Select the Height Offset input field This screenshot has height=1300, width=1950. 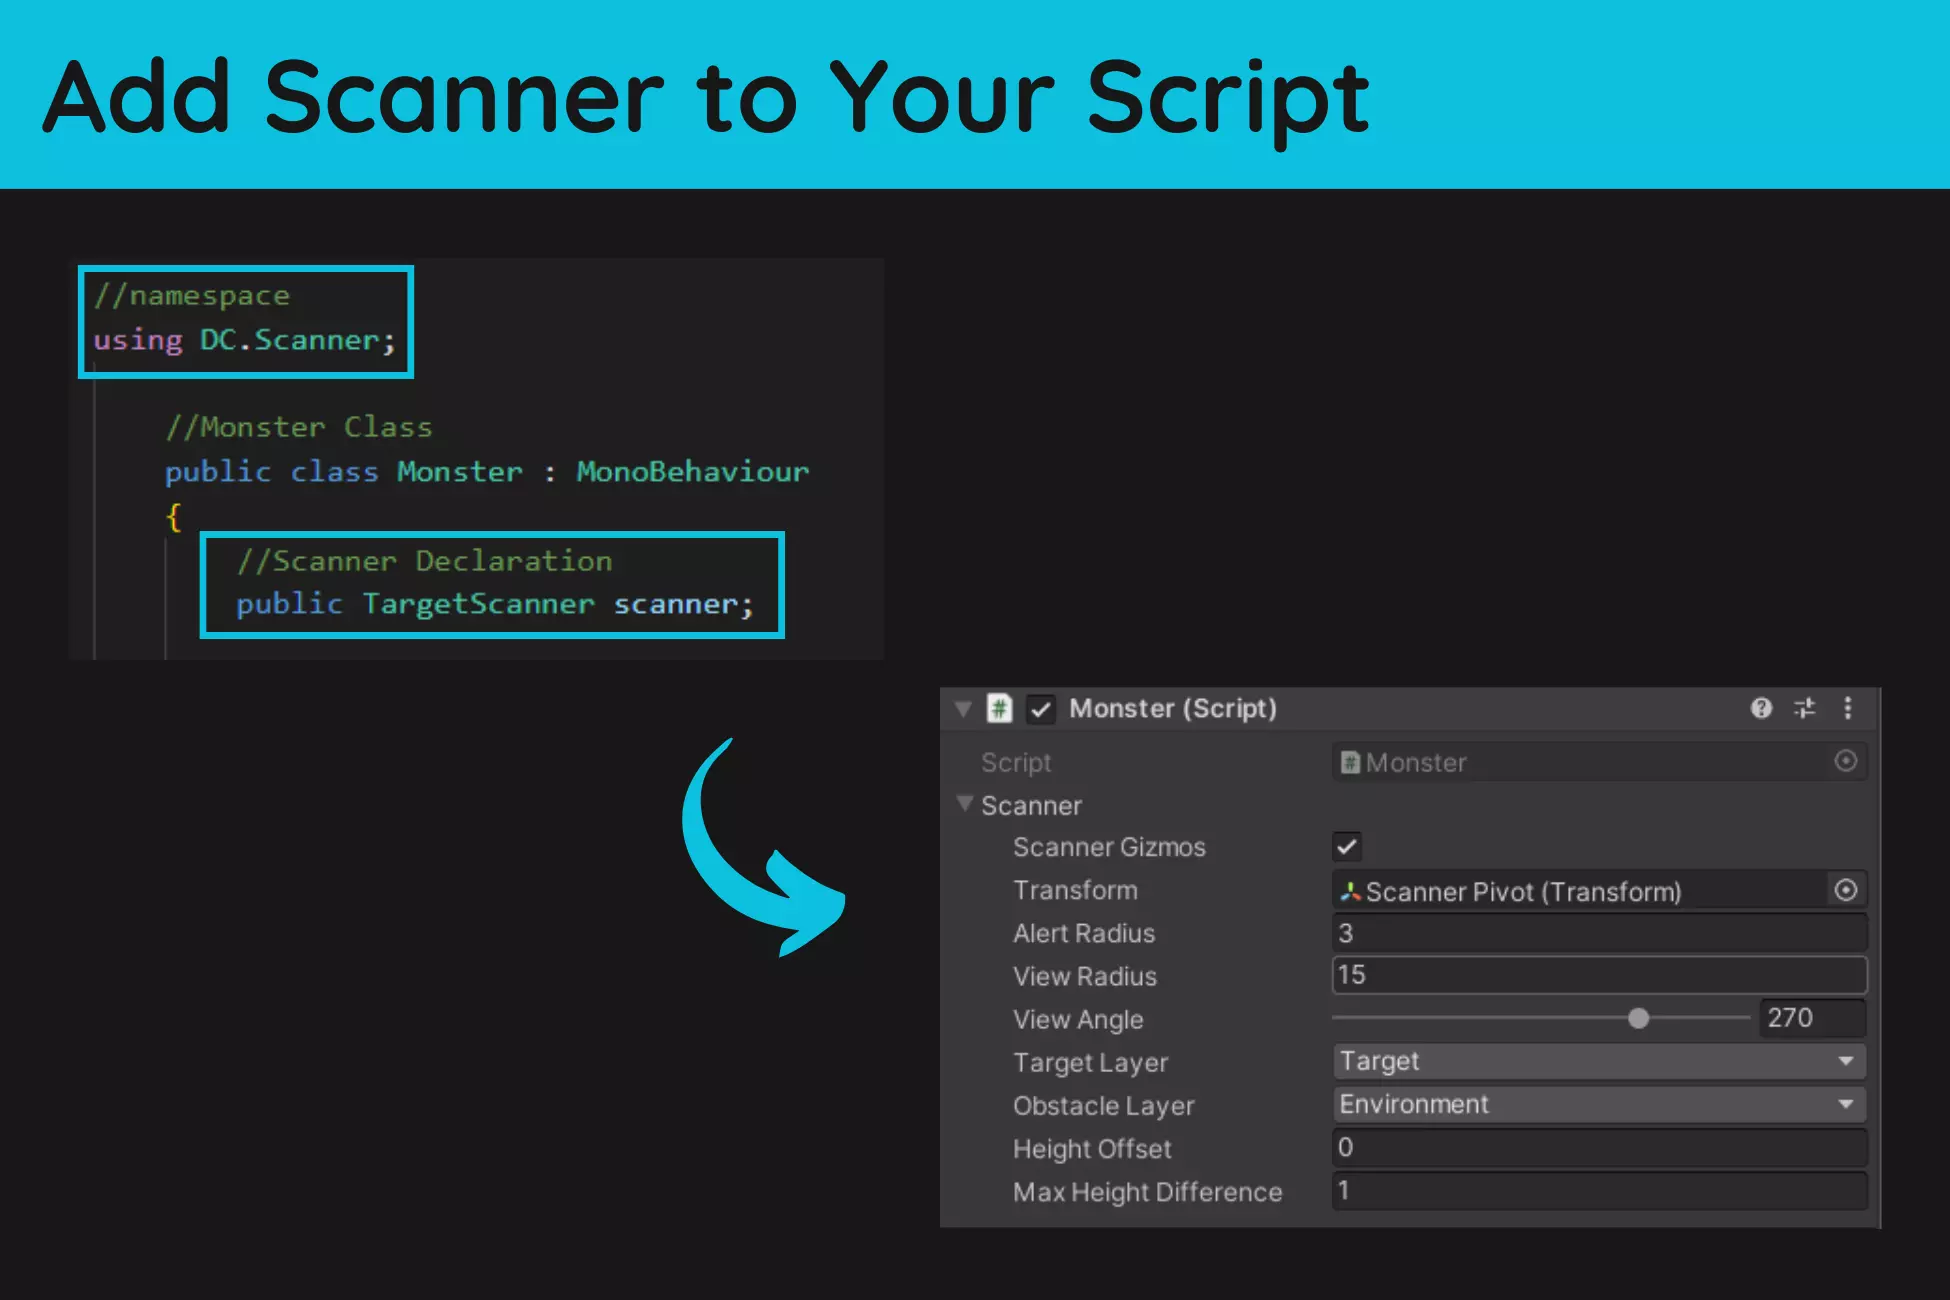coord(1598,1147)
